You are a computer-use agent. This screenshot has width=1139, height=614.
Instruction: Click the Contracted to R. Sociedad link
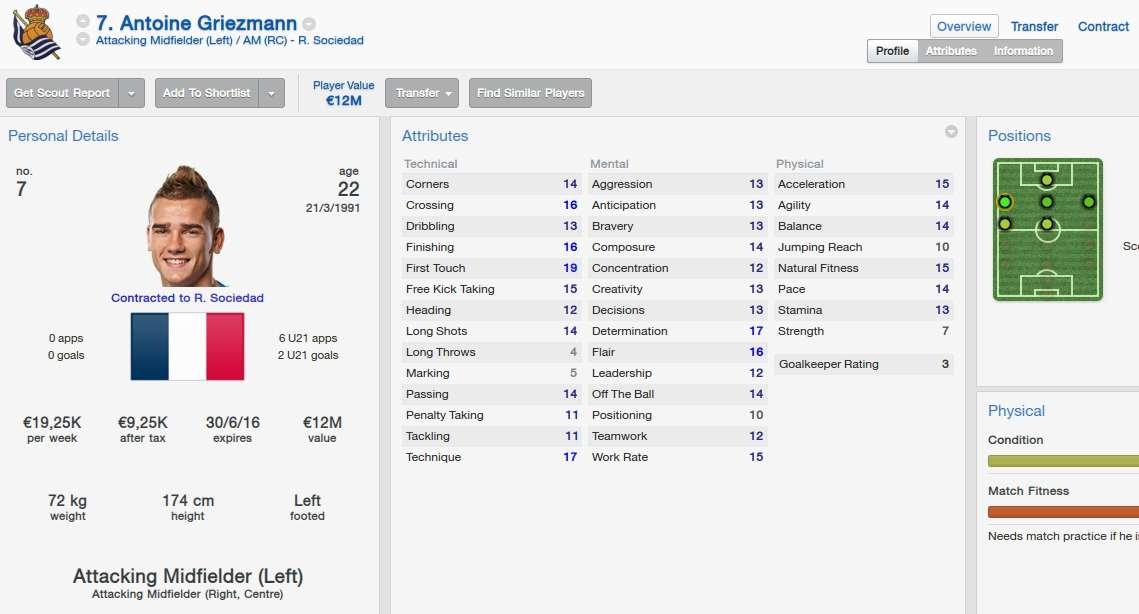pos(187,298)
